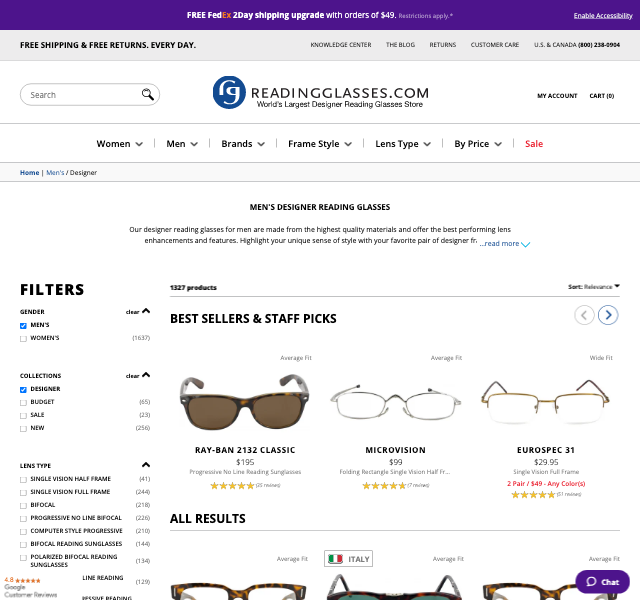
Task: Open The Blog link
Action: tap(400, 45)
